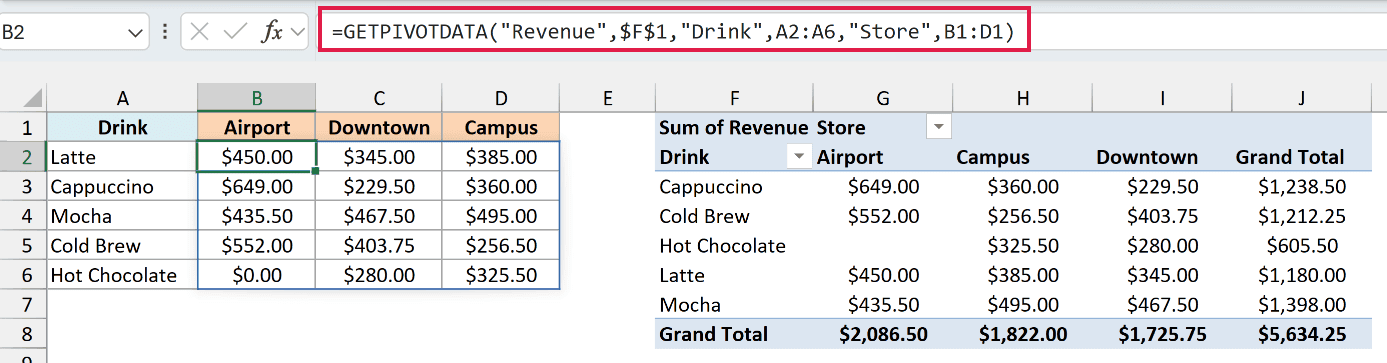
Task: Select column G header
Action: (x=883, y=98)
